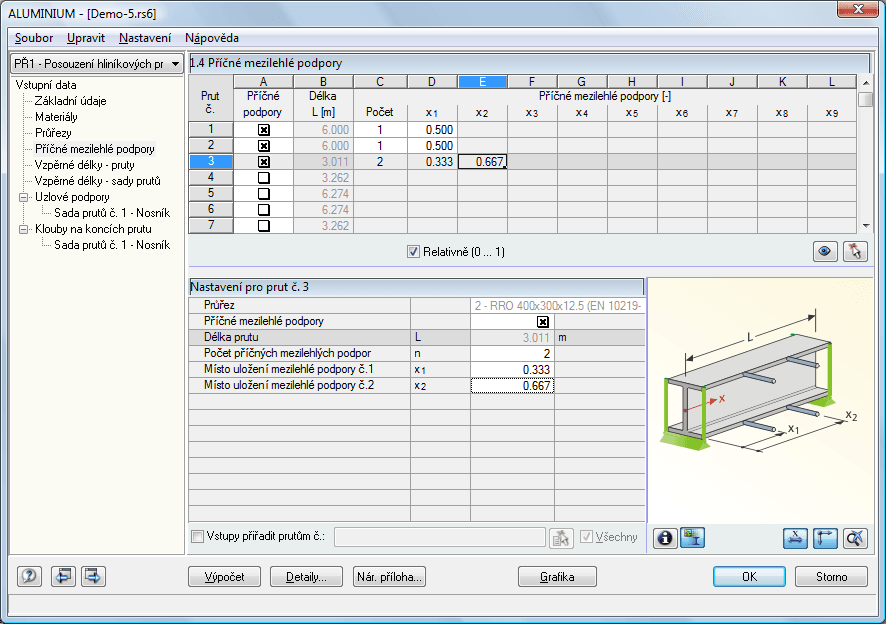Viewport: 886px width, 624px height.
Task: Click the OK button
Action: coord(749,577)
